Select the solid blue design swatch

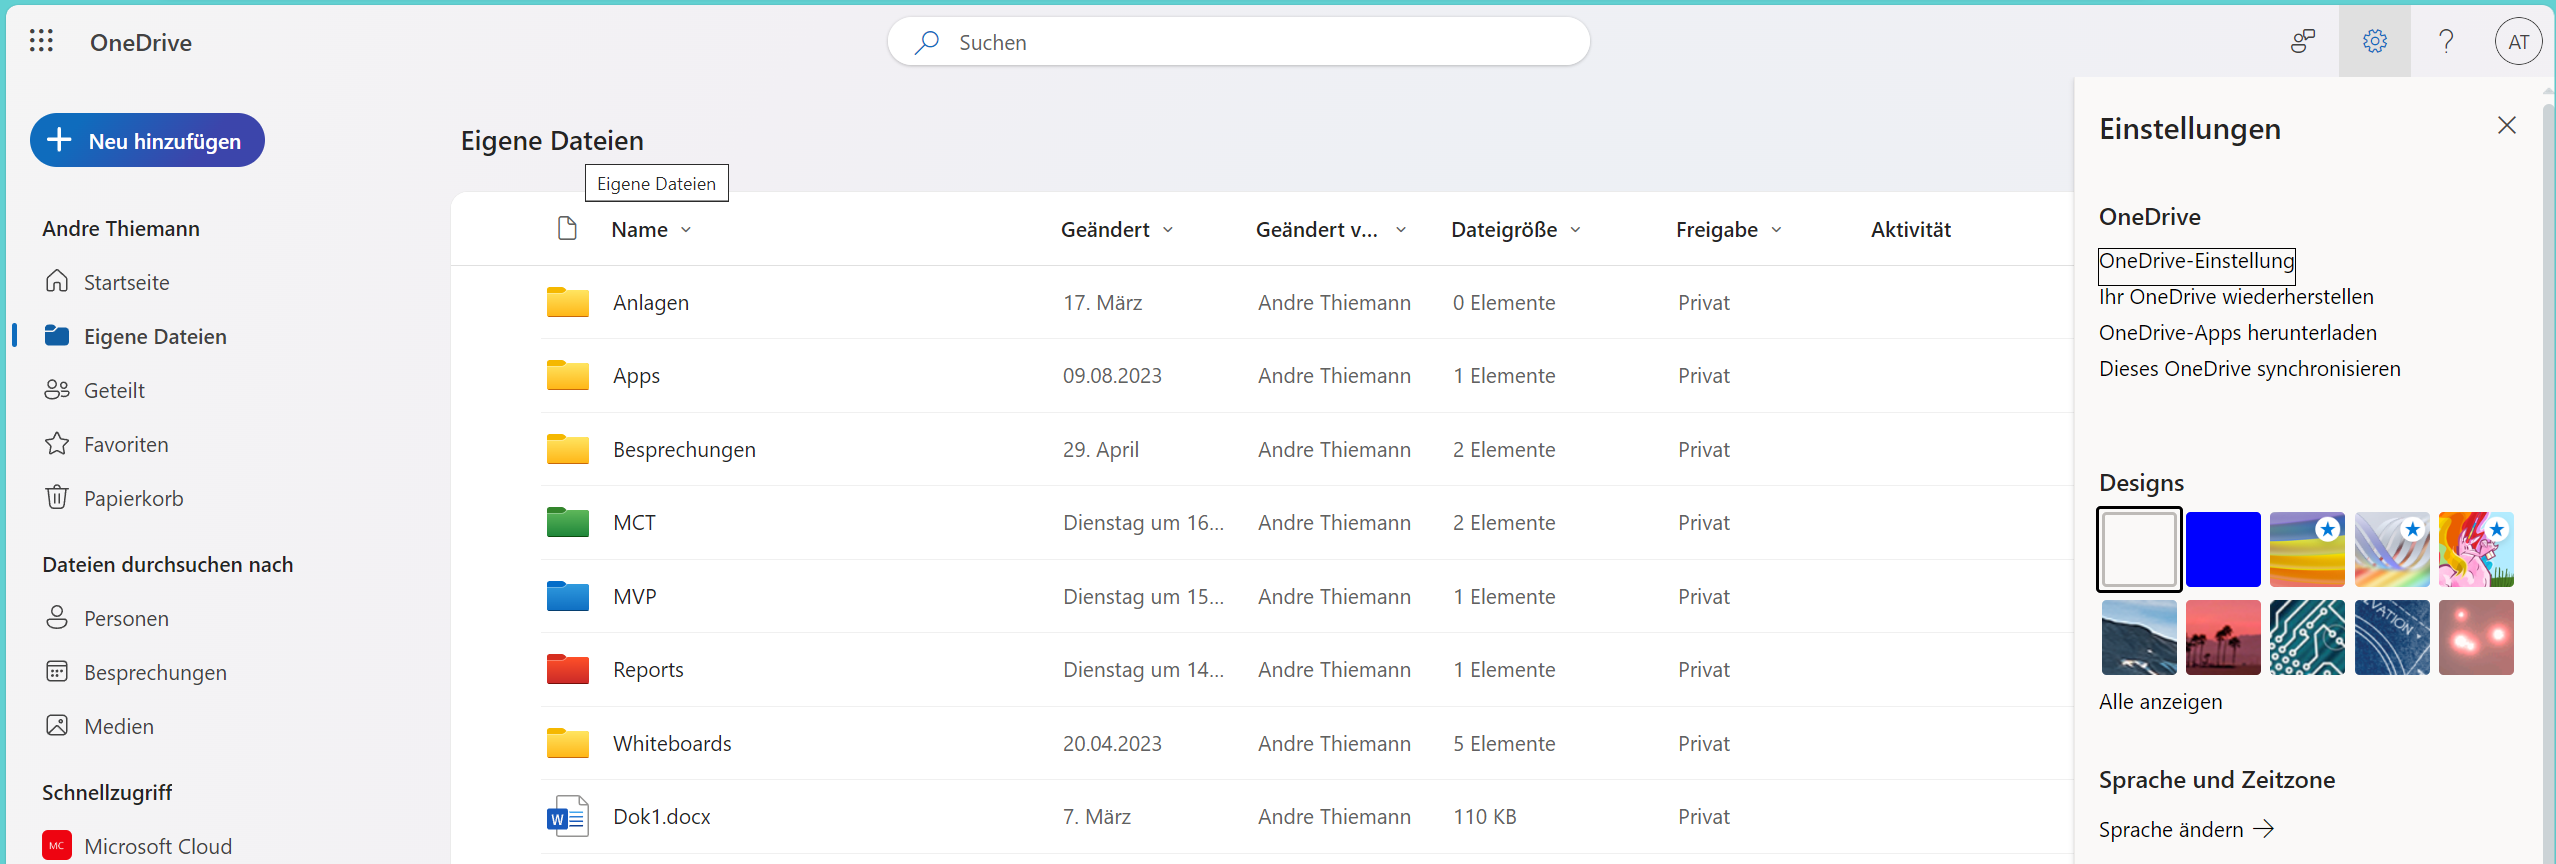[x=2223, y=549]
